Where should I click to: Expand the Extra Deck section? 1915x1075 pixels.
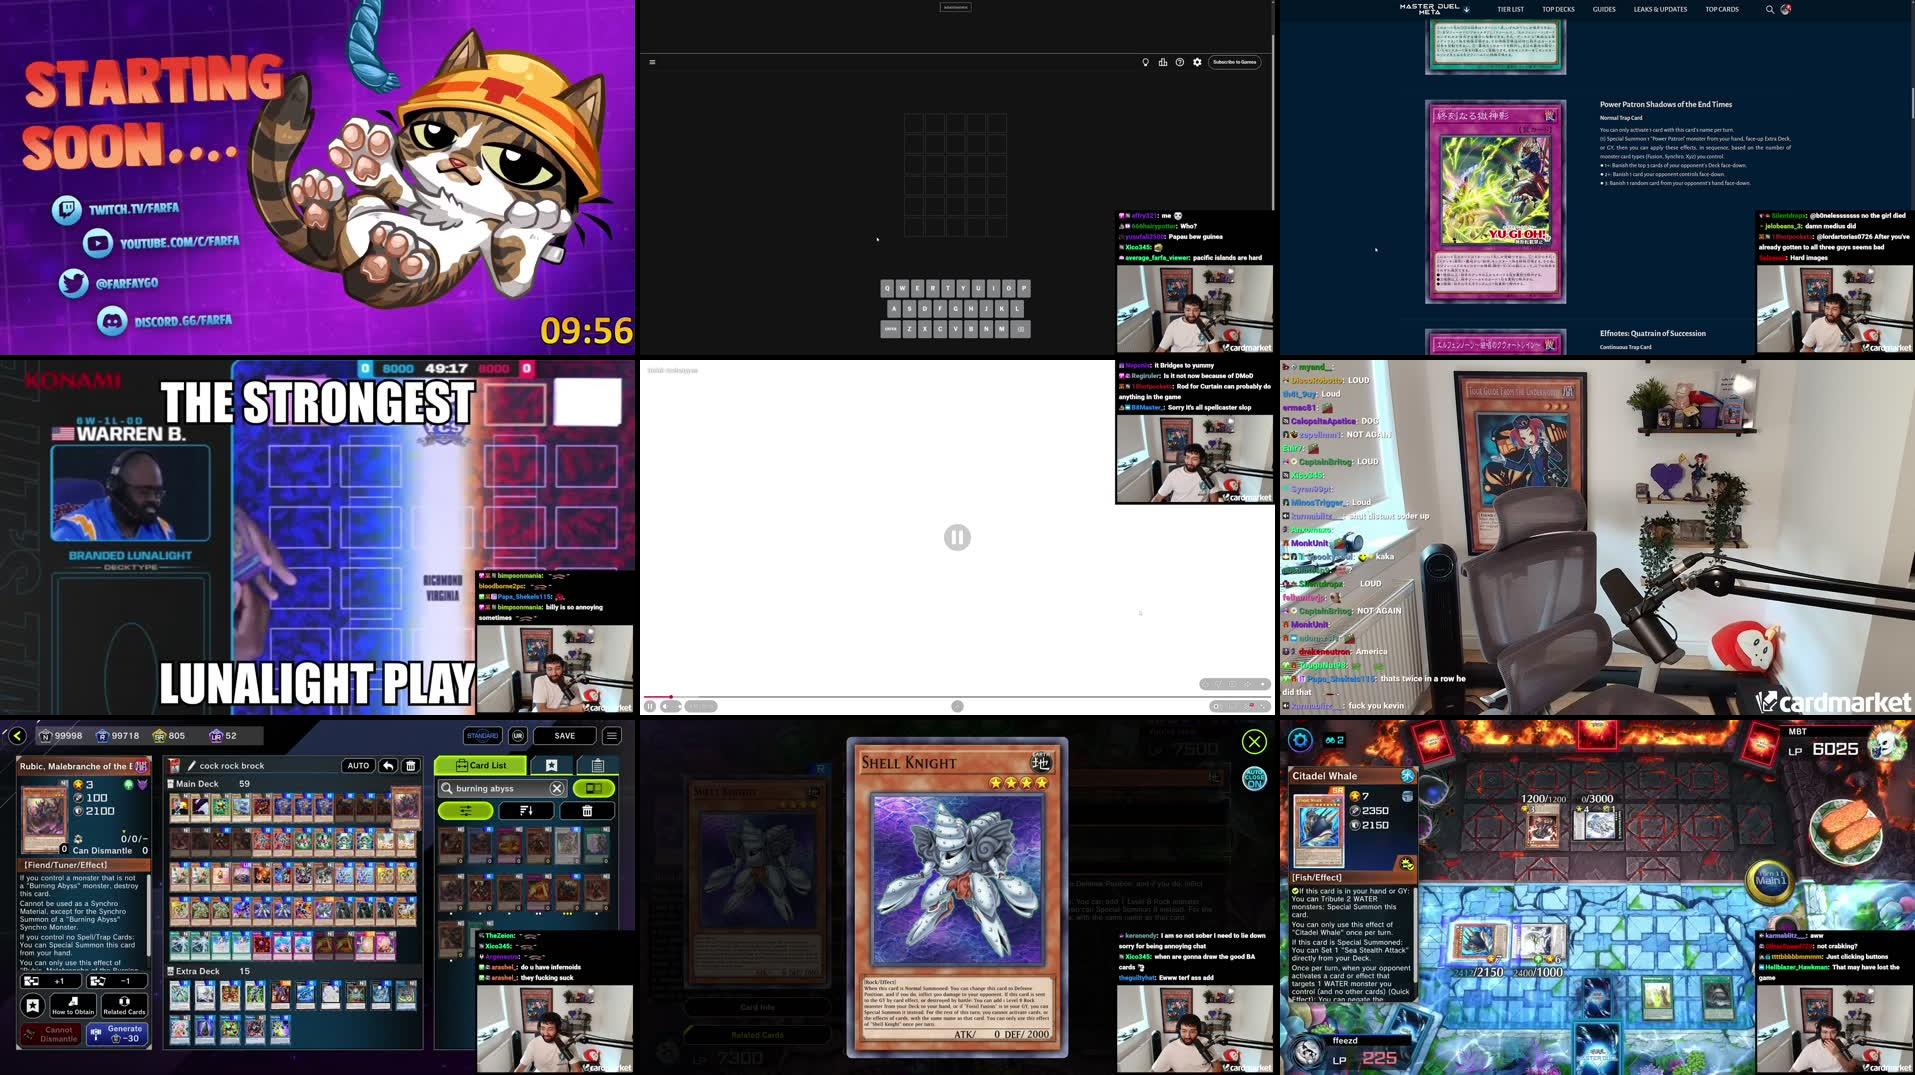[x=196, y=970]
